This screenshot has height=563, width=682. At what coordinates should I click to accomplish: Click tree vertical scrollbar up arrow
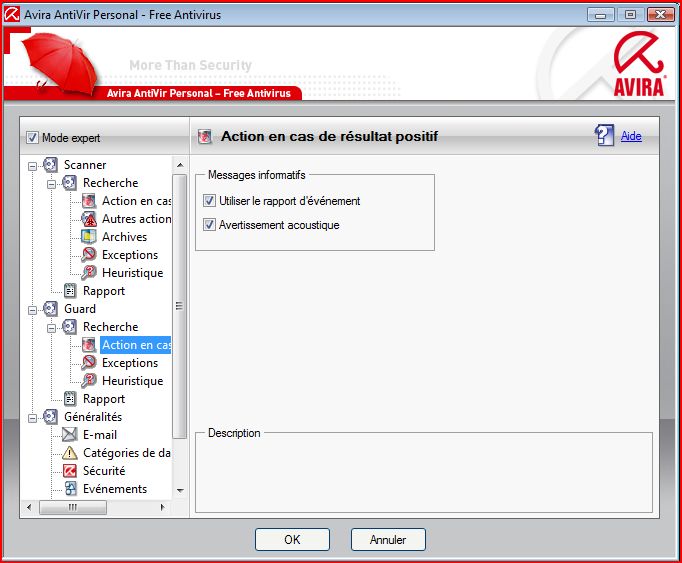click(180, 165)
